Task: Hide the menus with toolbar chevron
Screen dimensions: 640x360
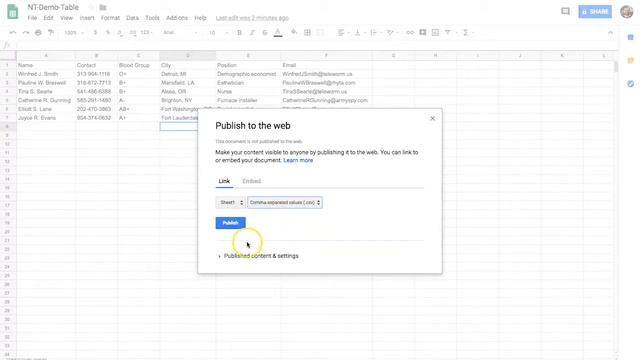Action: [x=610, y=33]
